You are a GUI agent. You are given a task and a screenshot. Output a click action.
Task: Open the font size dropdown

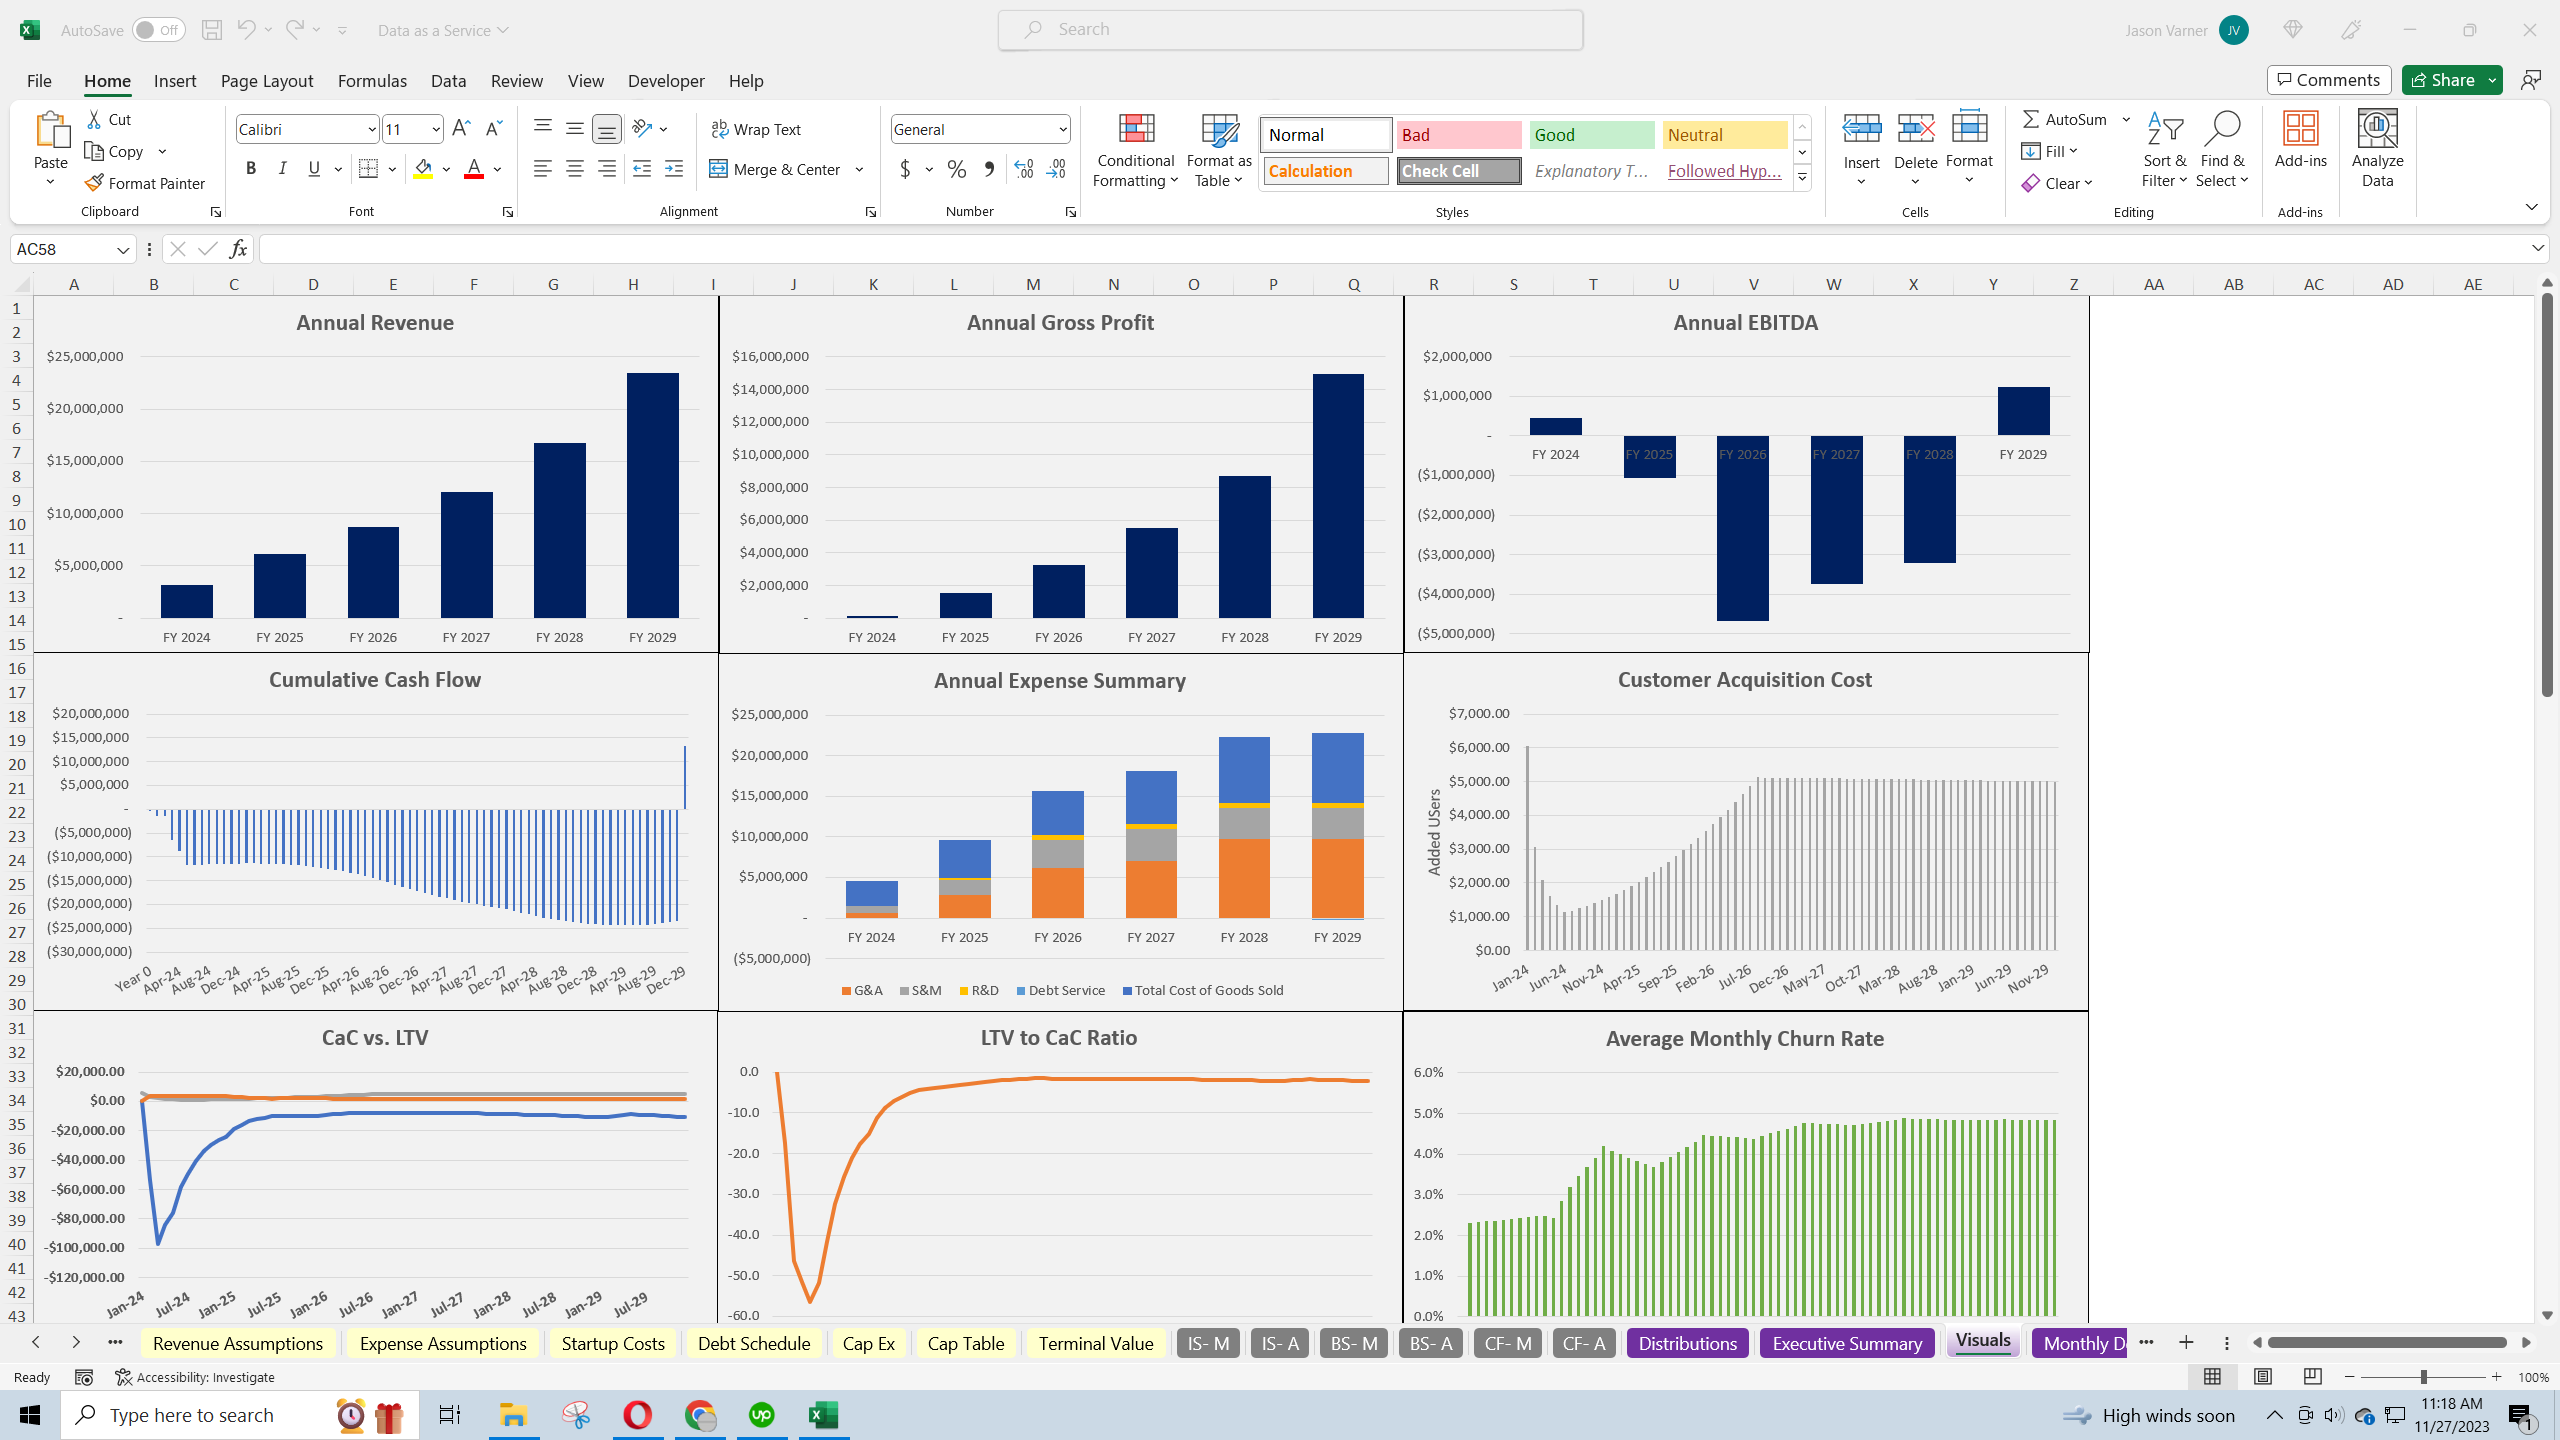tap(434, 129)
